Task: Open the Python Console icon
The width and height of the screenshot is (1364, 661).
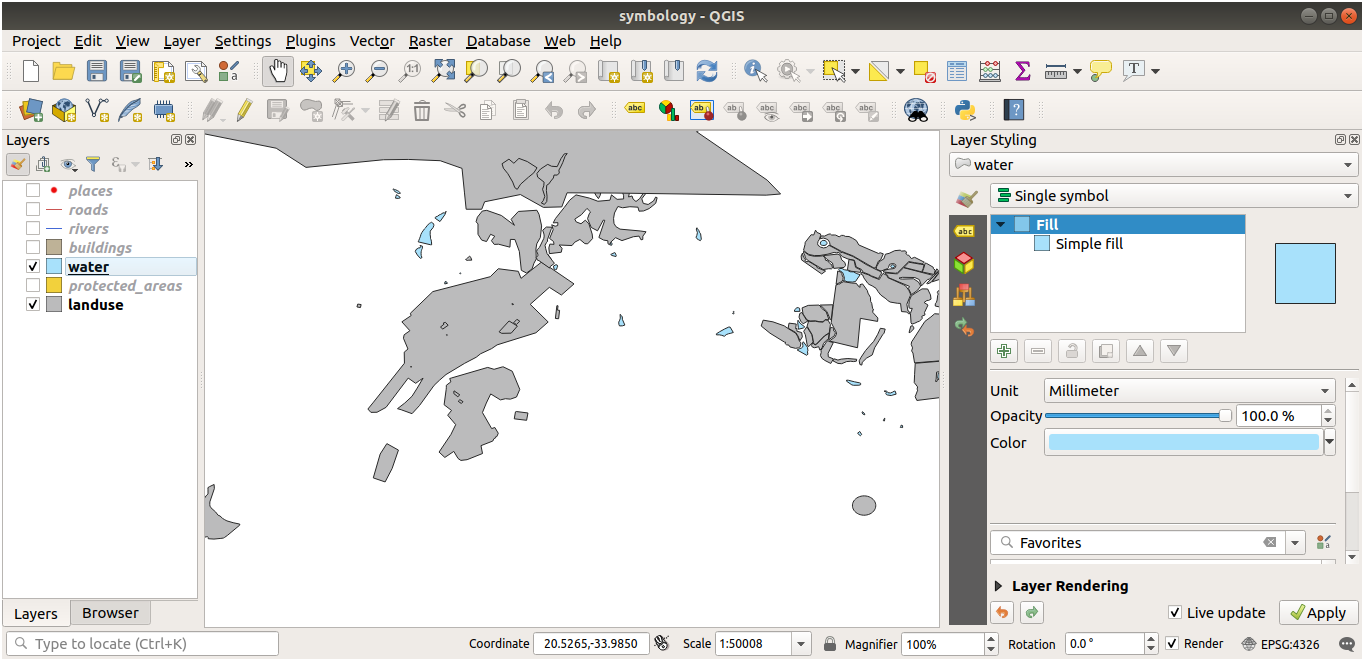Action: [x=965, y=110]
